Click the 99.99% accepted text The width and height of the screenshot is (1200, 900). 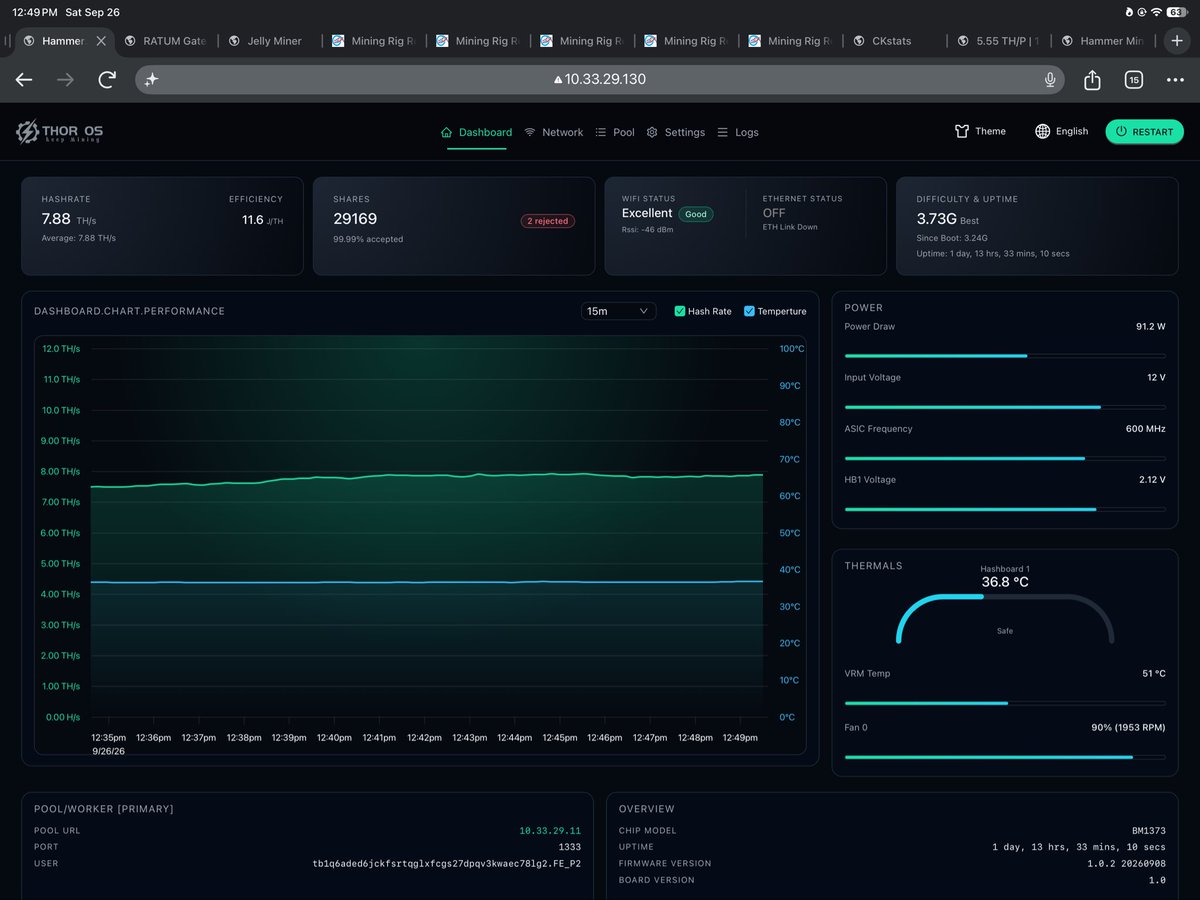click(x=368, y=239)
